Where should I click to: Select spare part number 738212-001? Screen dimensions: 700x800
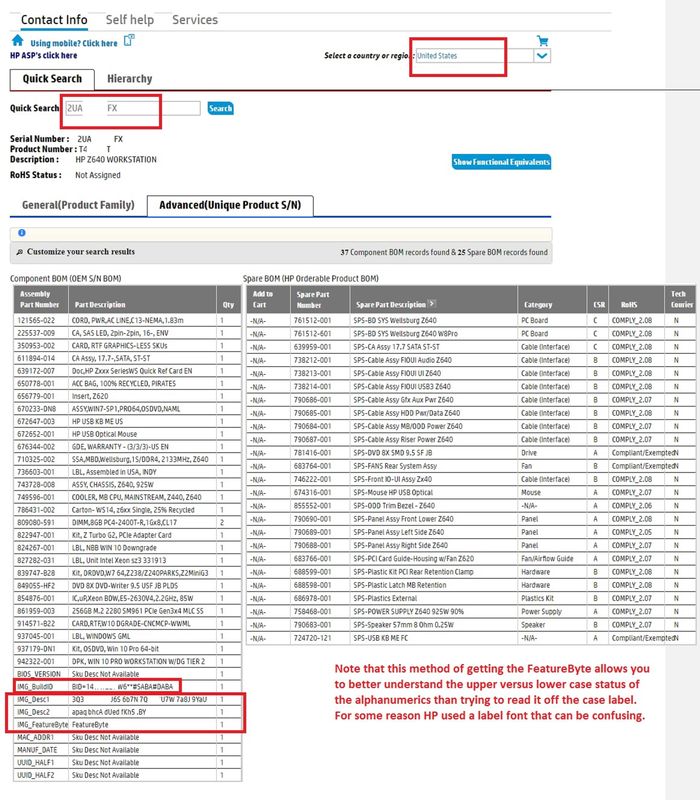coord(313,360)
